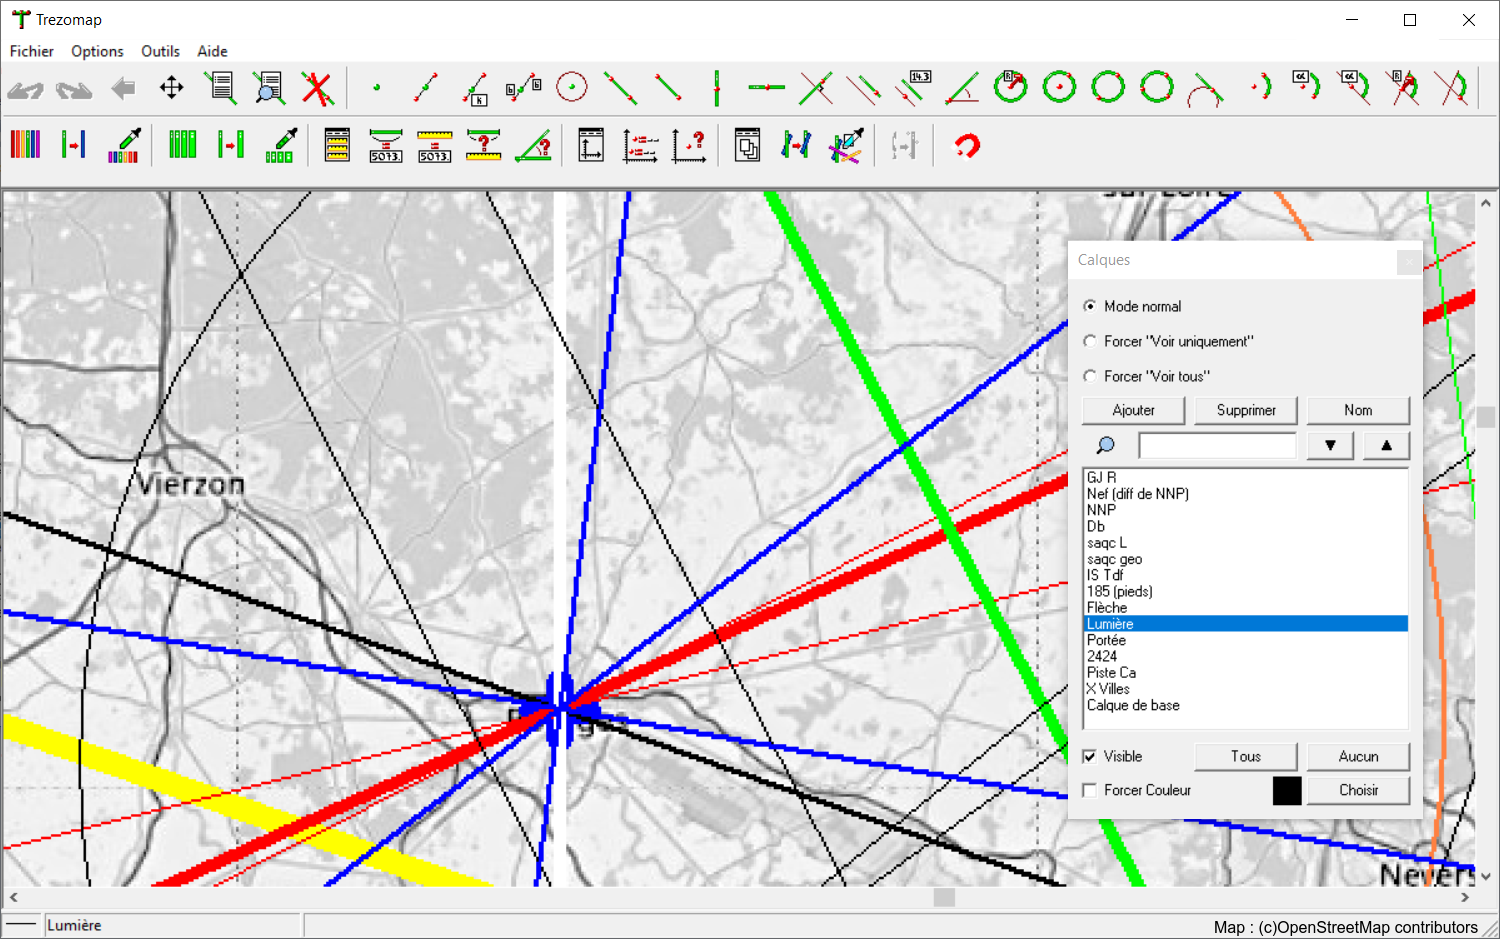Open the rainbow color bars palette
The width and height of the screenshot is (1500, 939).
pyautogui.click(x=25, y=145)
